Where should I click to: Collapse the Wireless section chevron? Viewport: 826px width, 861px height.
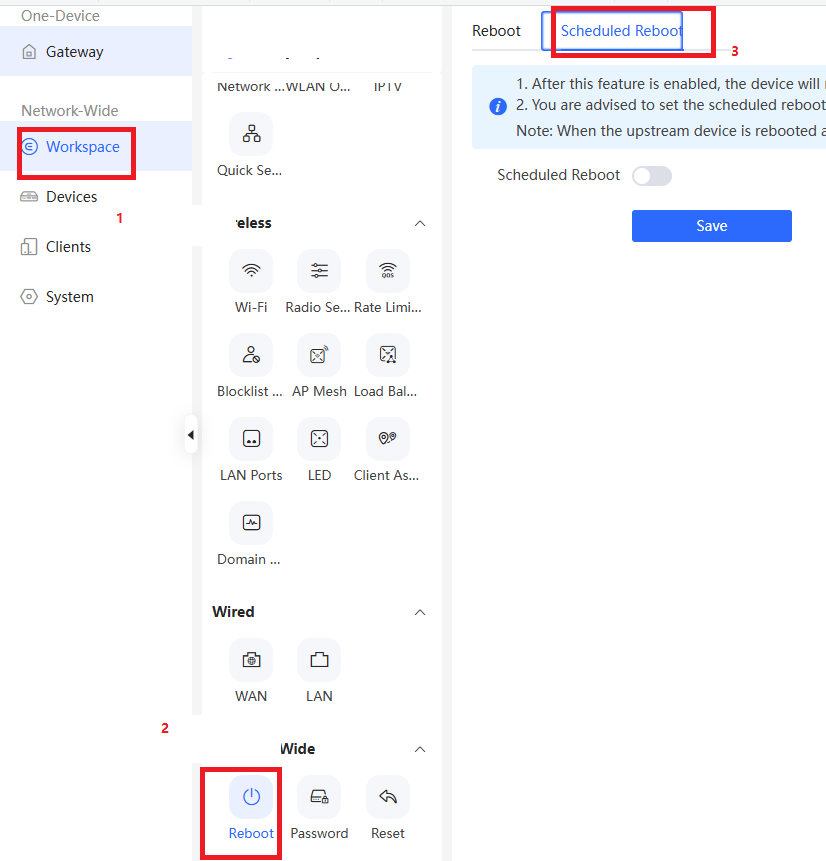[420, 223]
